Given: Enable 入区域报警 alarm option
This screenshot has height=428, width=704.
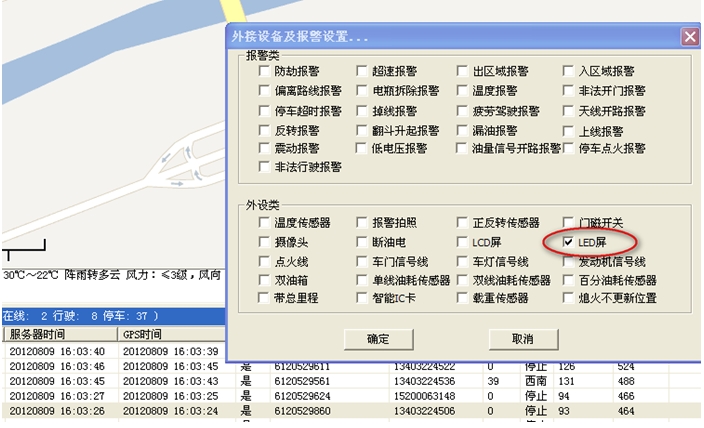Looking at the screenshot, I should 568,72.
